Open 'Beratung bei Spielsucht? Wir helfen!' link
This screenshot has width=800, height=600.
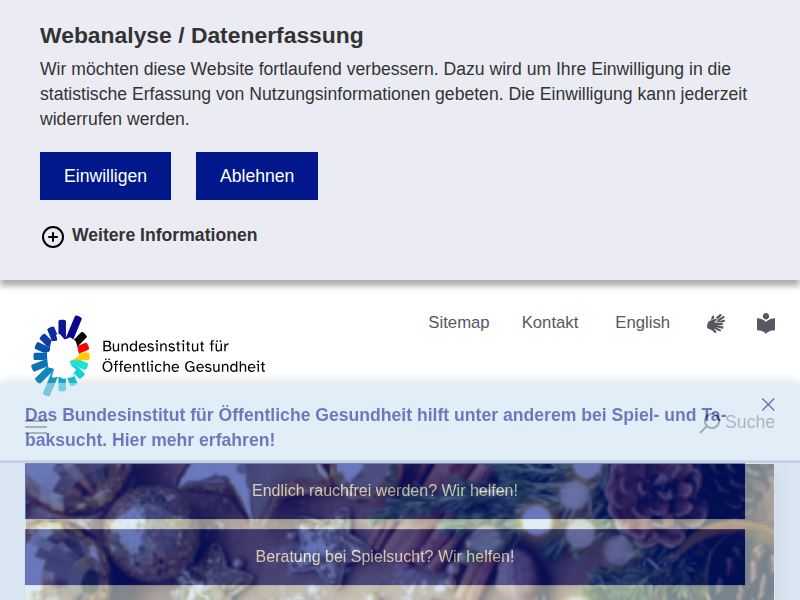coord(385,557)
